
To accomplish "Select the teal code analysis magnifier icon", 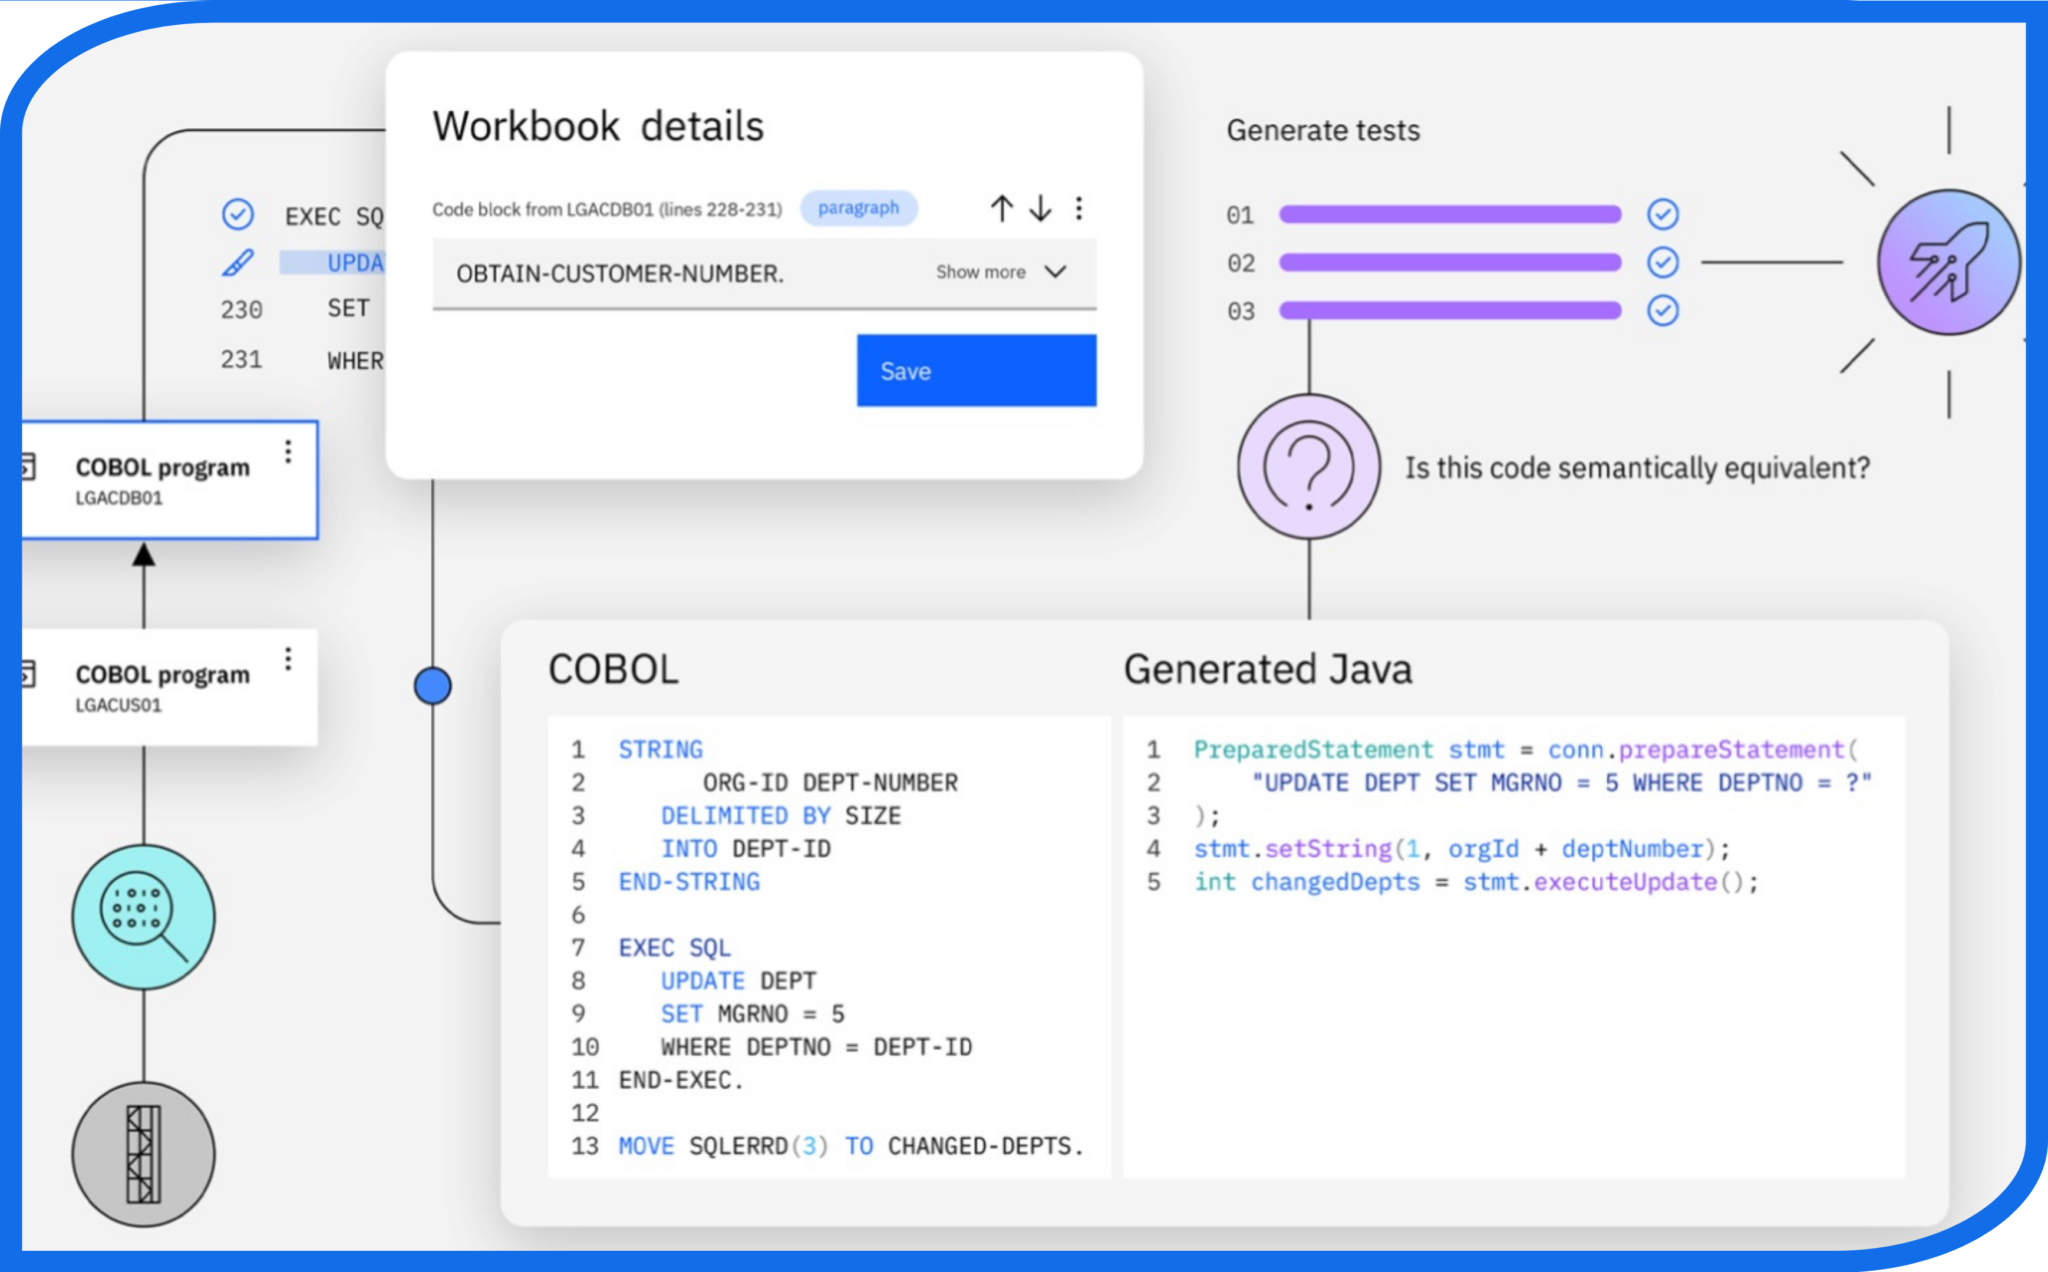I will tap(143, 915).
